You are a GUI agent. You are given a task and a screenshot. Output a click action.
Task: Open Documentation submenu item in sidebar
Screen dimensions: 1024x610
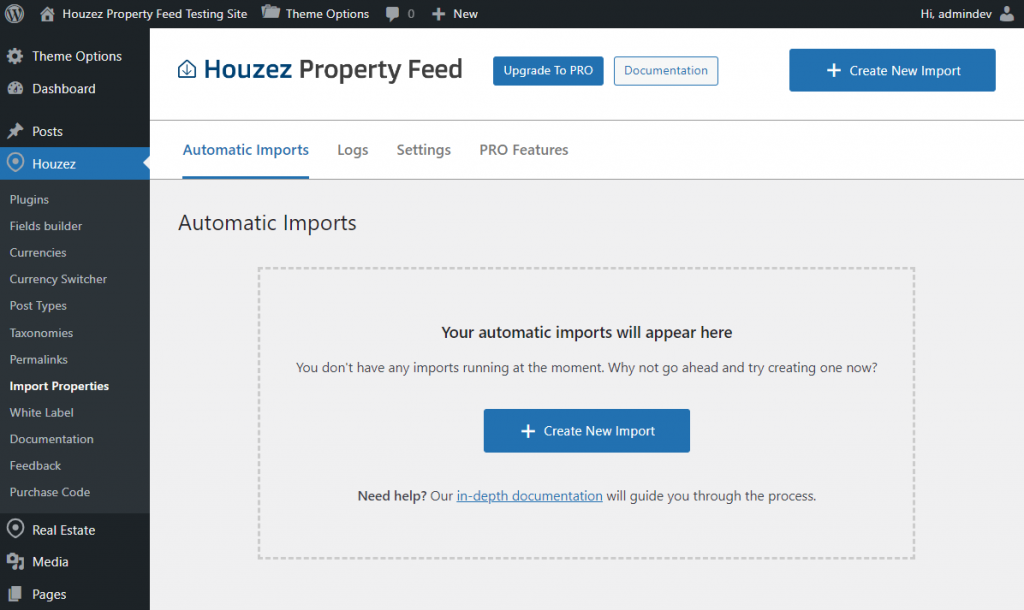tap(52, 439)
